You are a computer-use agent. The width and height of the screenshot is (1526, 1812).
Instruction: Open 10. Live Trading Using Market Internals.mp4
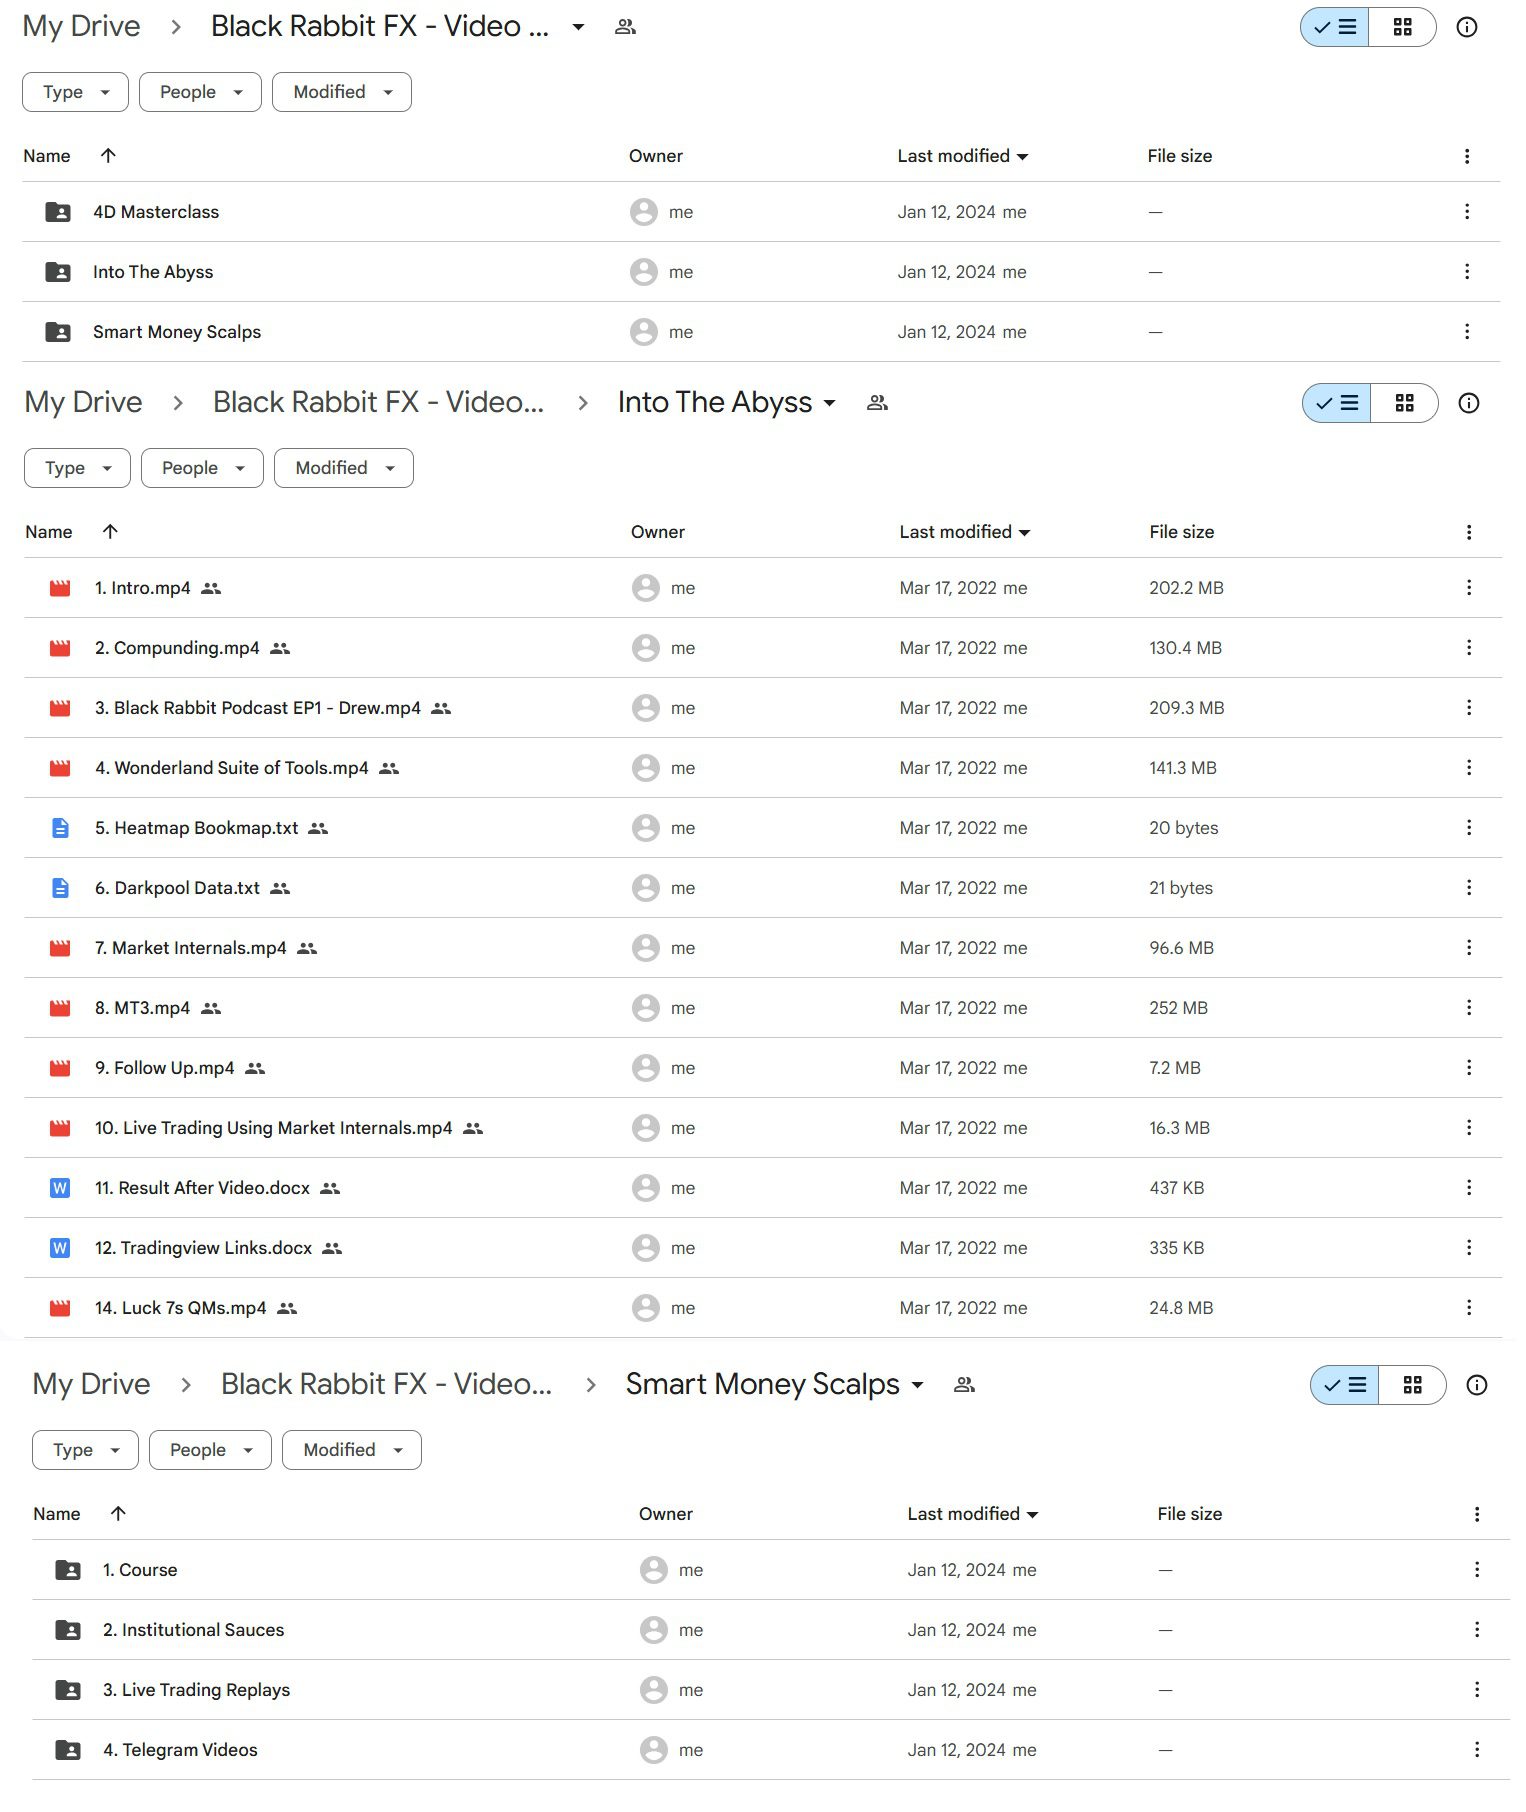pyautogui.click(x=273, y=1128)
